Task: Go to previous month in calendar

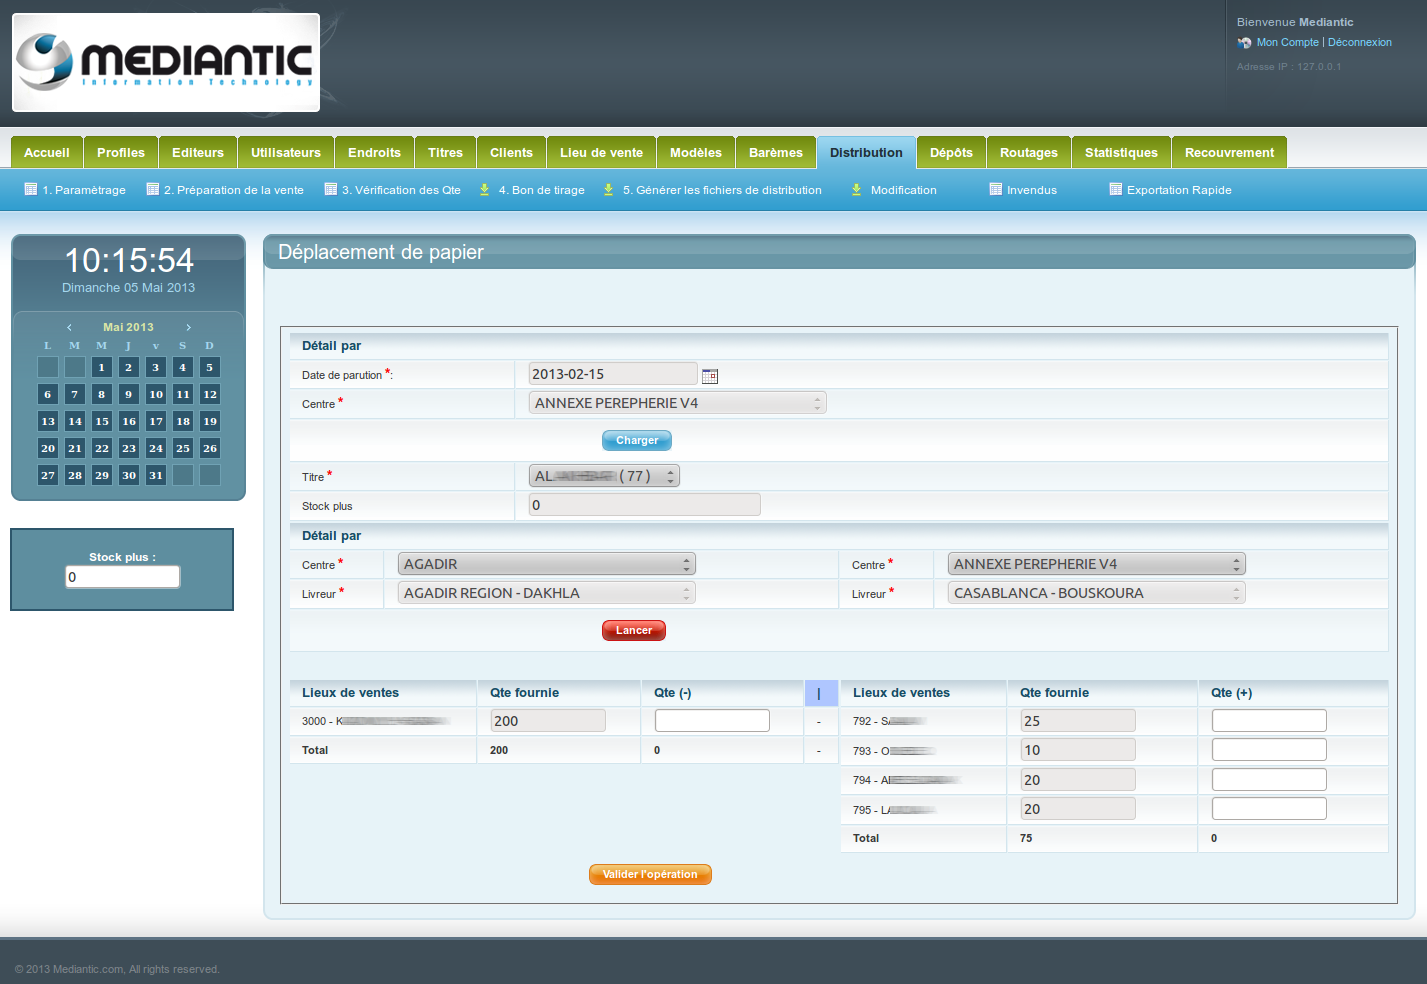Action: (x=69, y=327)
